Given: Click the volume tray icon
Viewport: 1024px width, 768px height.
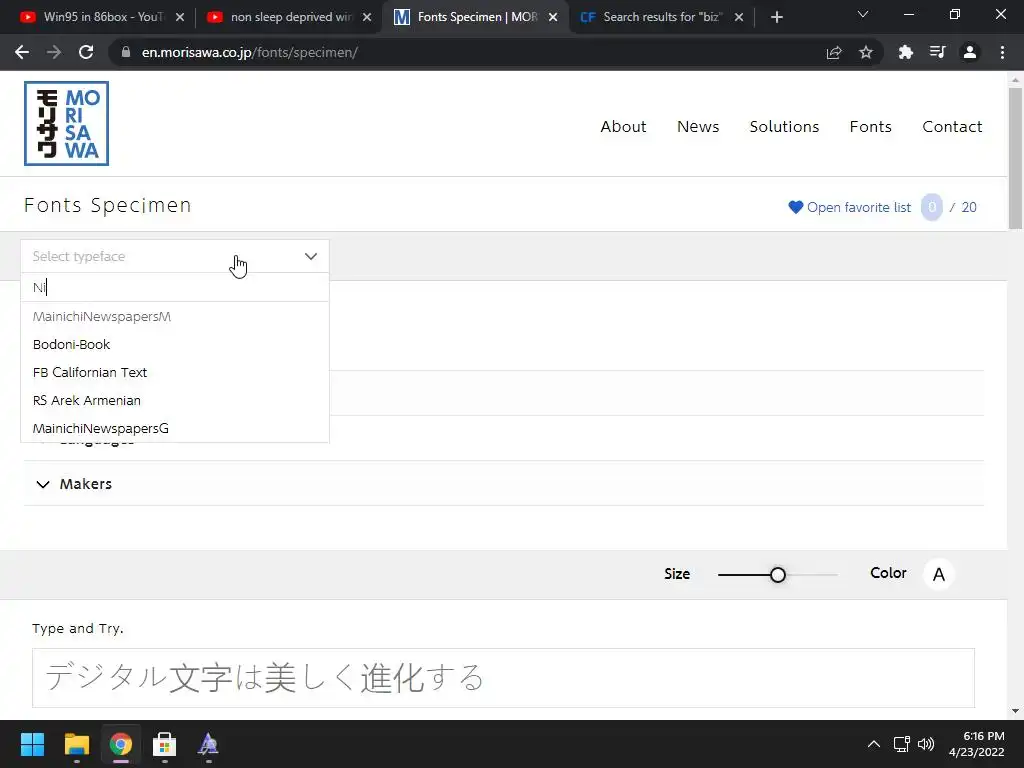Looking at the screenshot, I should click(926, 744).
